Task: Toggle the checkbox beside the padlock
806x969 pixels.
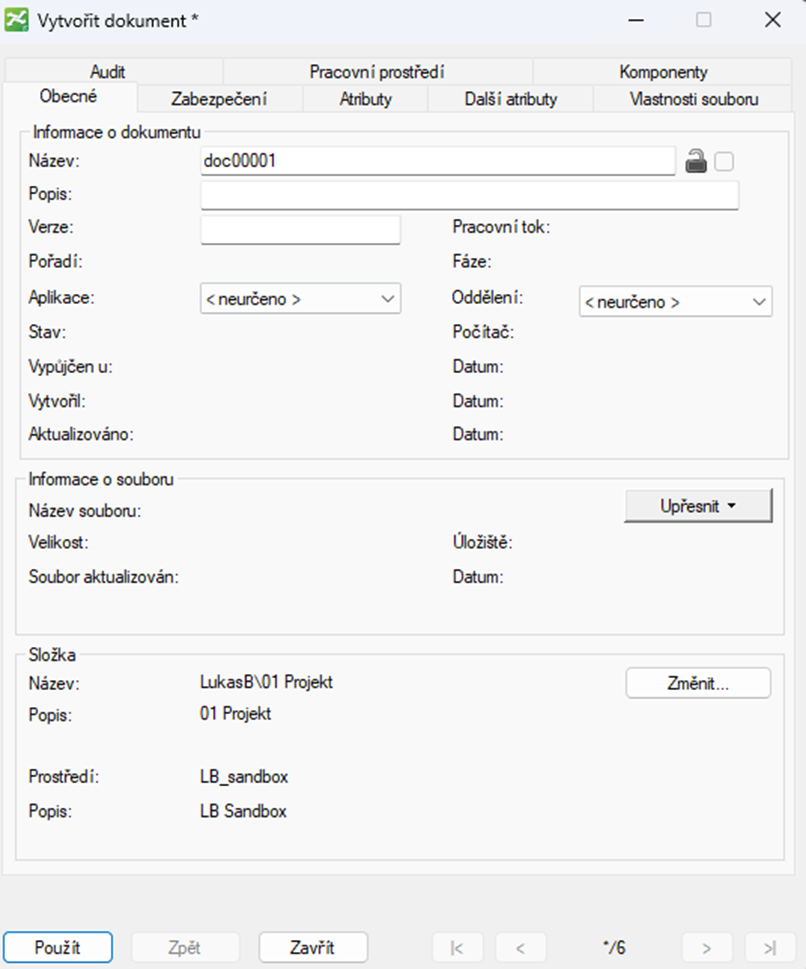Action: 725,161
